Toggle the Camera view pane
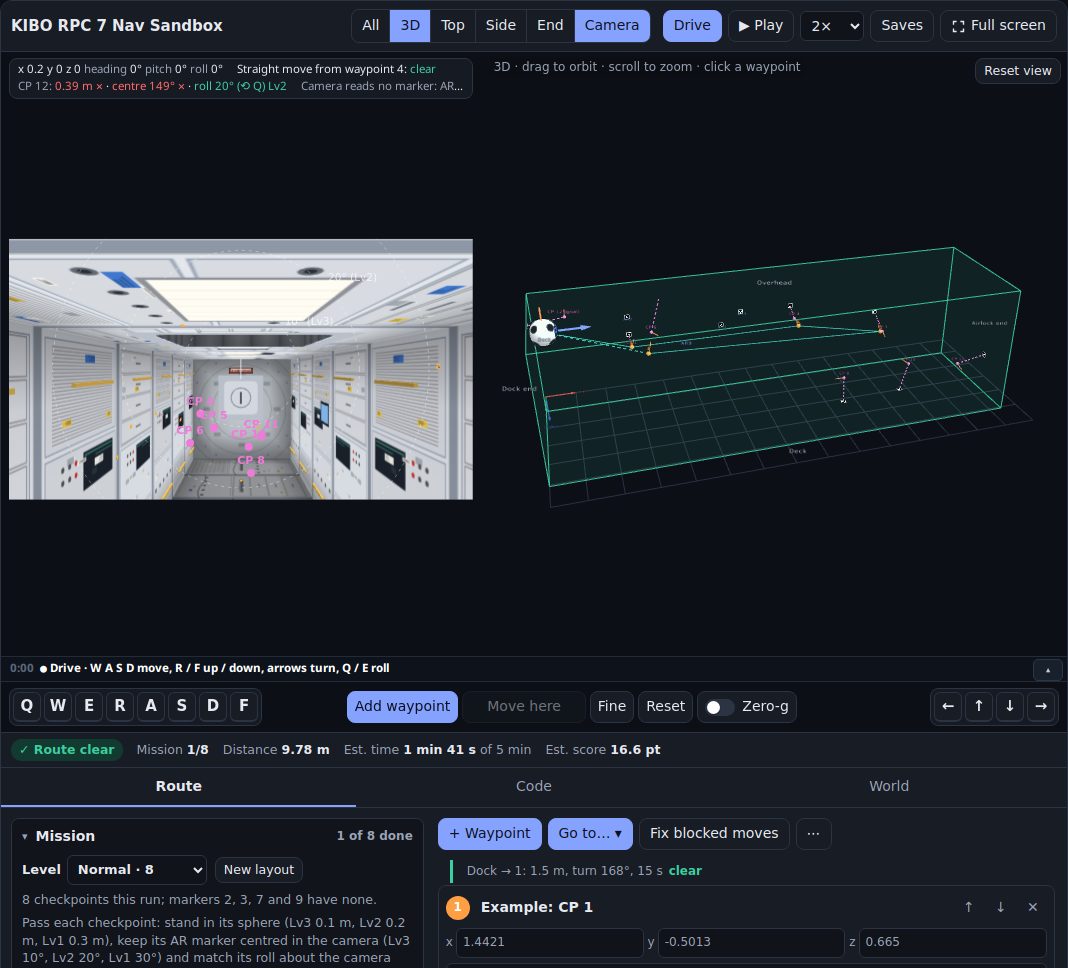Image resolution: width=1068 pixels, height=968 pixels. (612, 26)
